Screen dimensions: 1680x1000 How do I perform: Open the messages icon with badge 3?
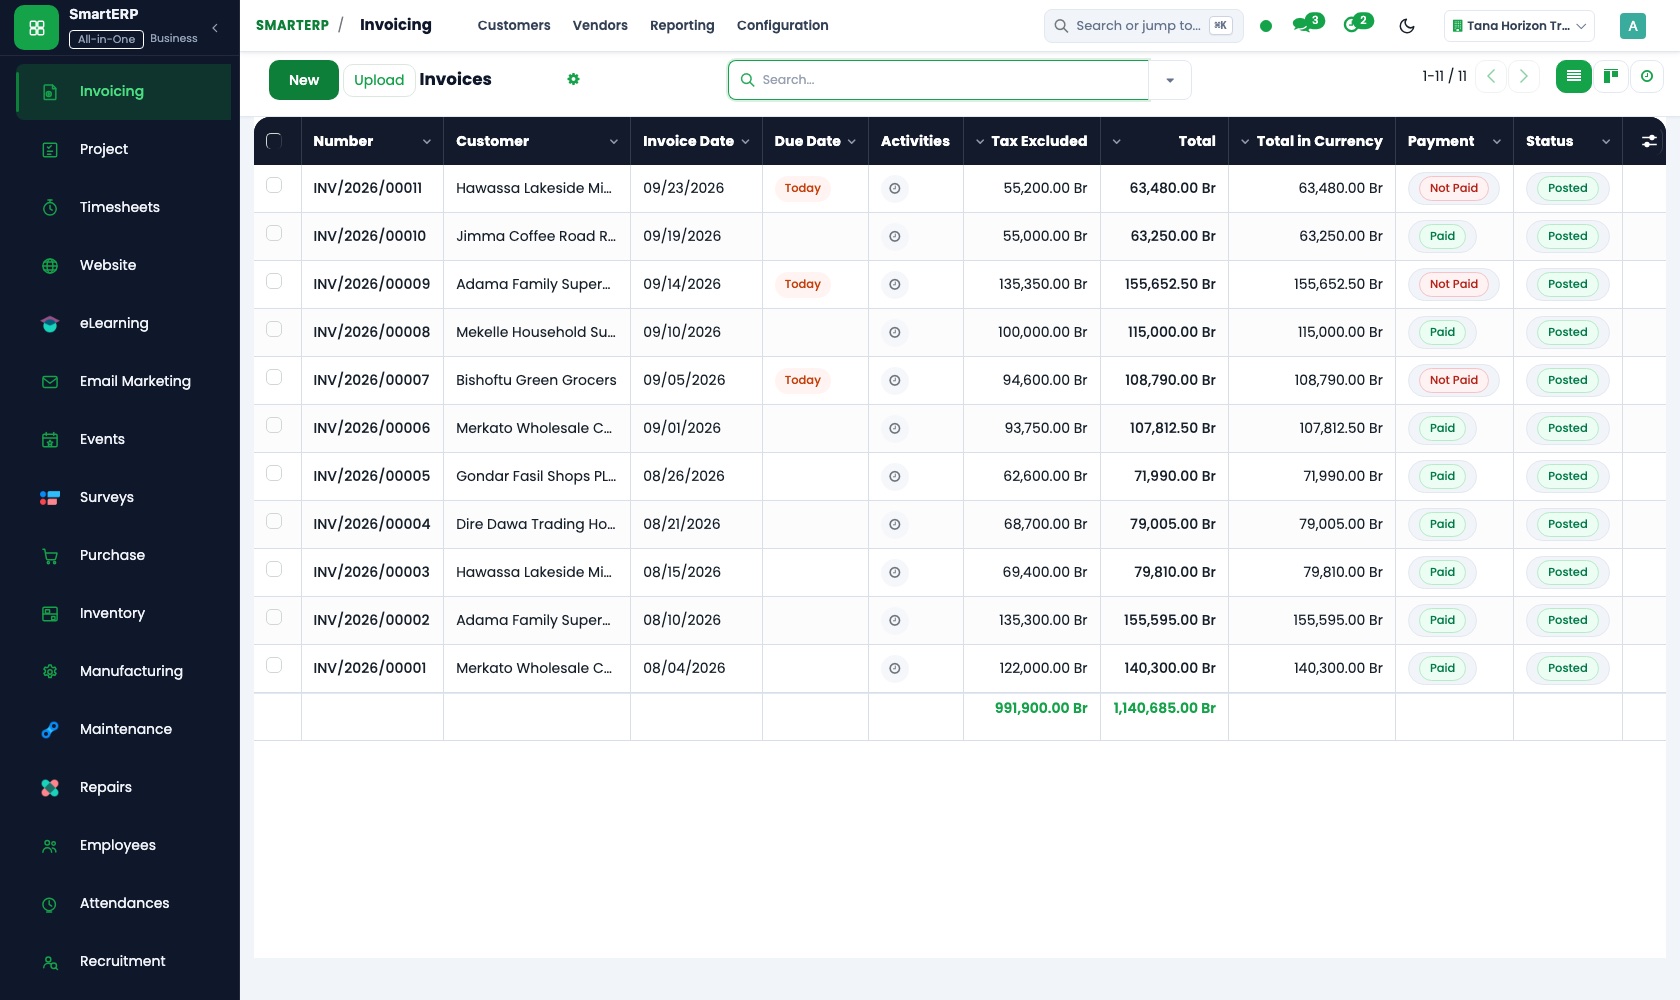click(1307, 25)
